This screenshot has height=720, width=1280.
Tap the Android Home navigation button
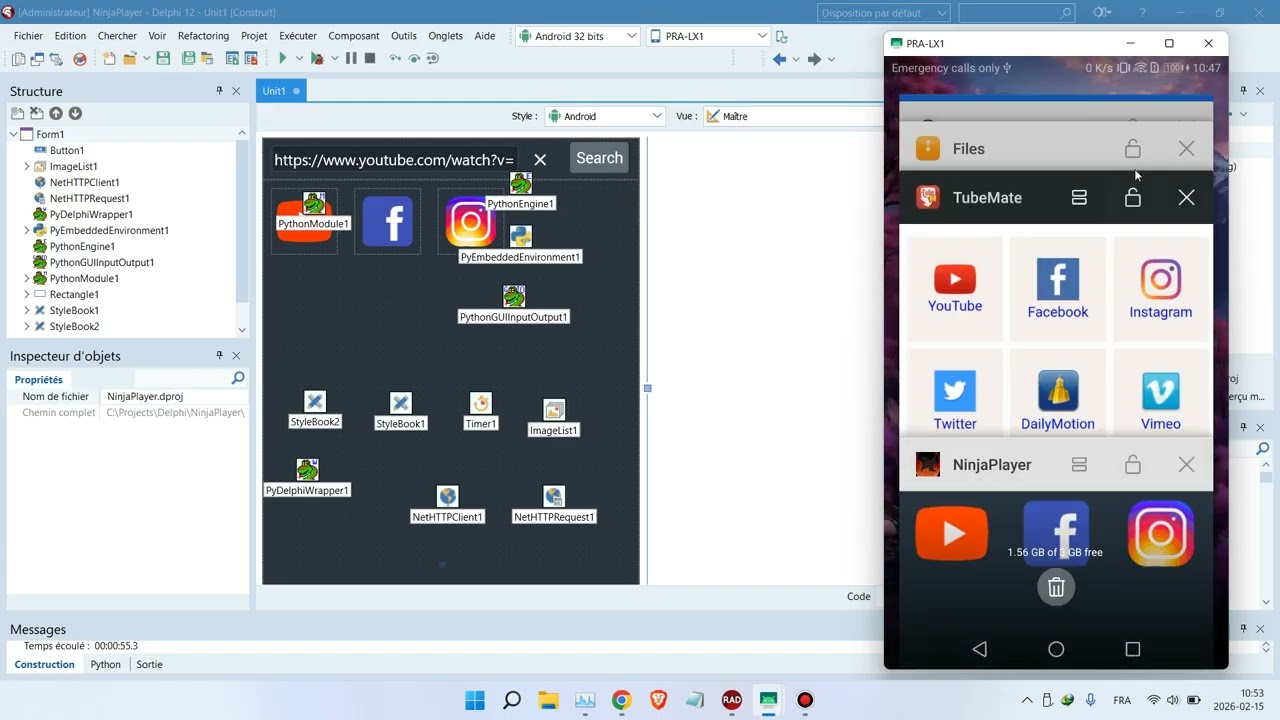coord(1056,649)
